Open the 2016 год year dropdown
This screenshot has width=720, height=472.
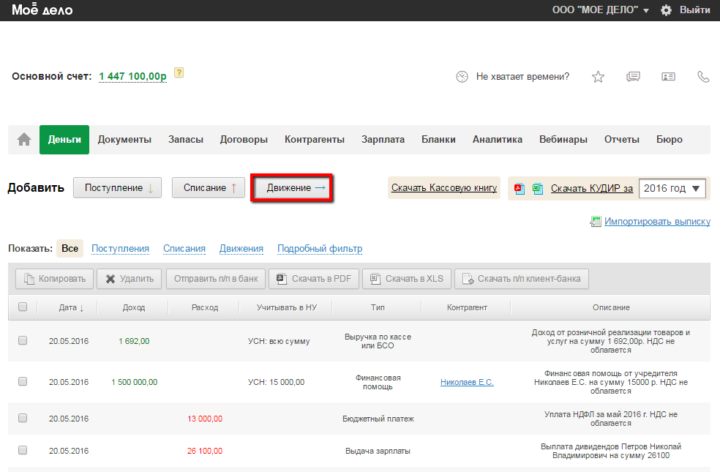(x=673, y=188)
